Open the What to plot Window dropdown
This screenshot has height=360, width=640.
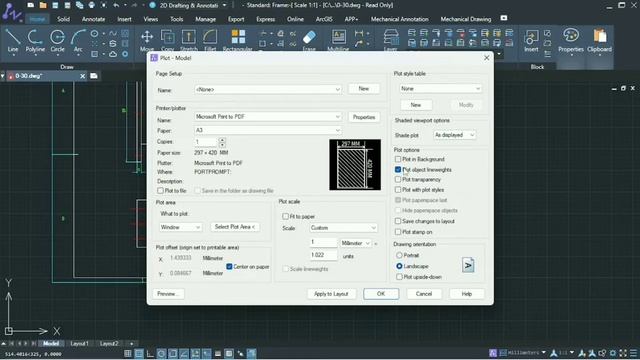[180, 227]
